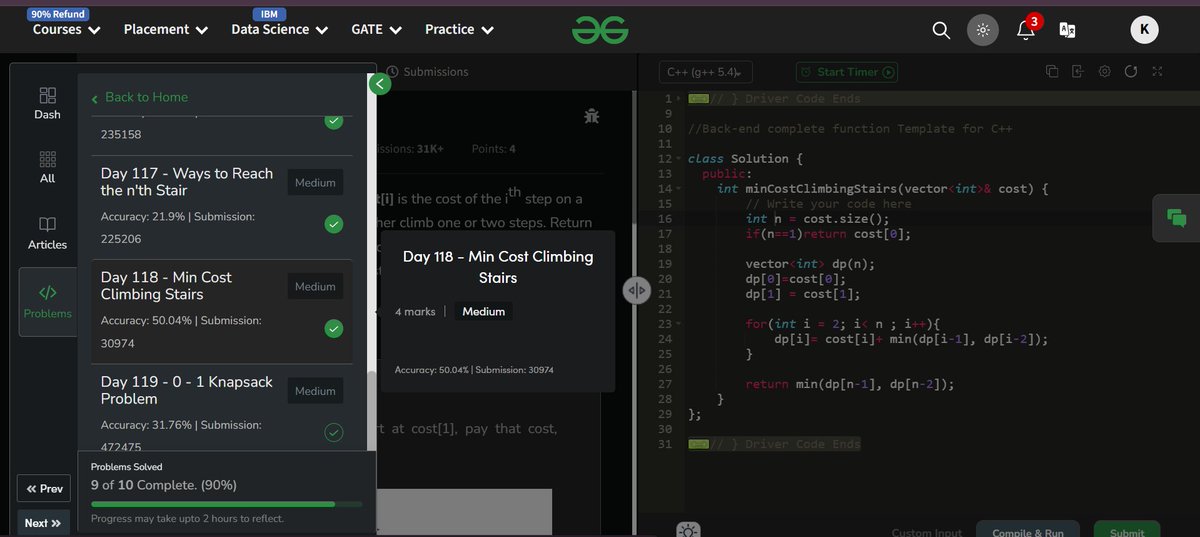1200x537 pixels.
Task: Open the language translate icon
Action: click(x=1068, y=30)
